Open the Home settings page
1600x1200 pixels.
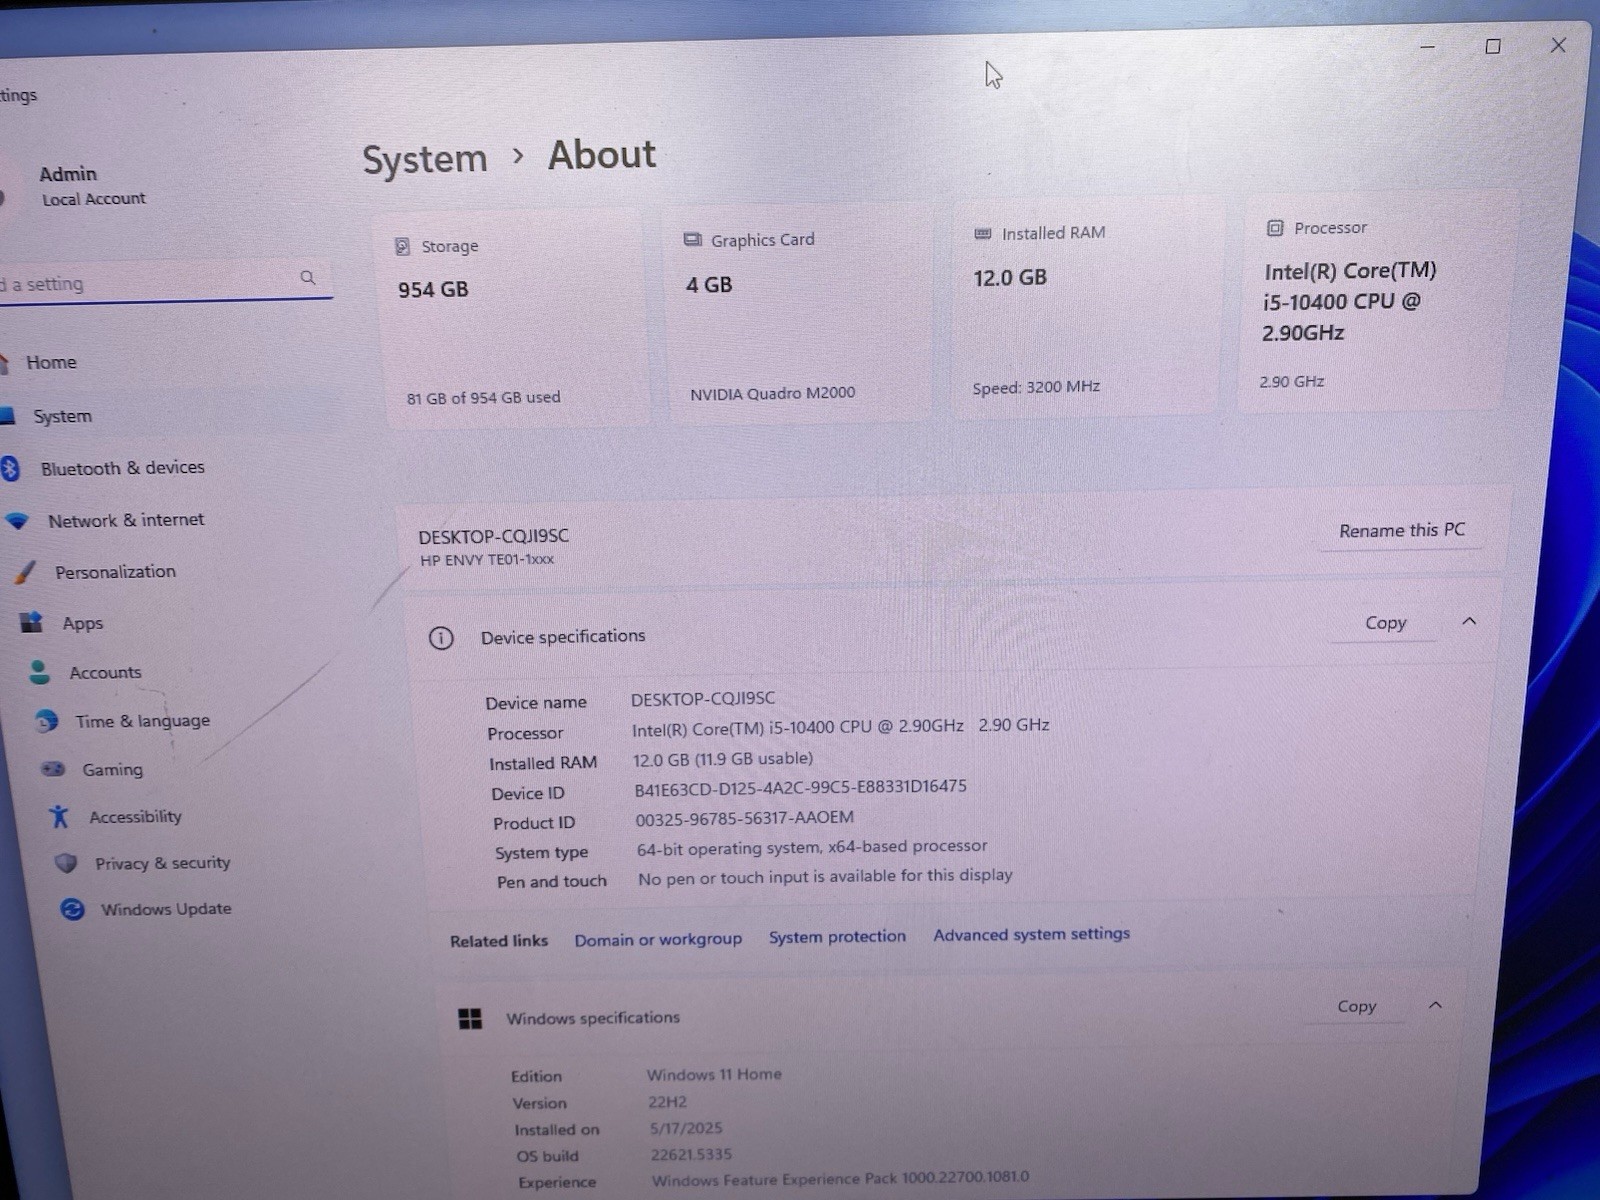tap(51, 362)
